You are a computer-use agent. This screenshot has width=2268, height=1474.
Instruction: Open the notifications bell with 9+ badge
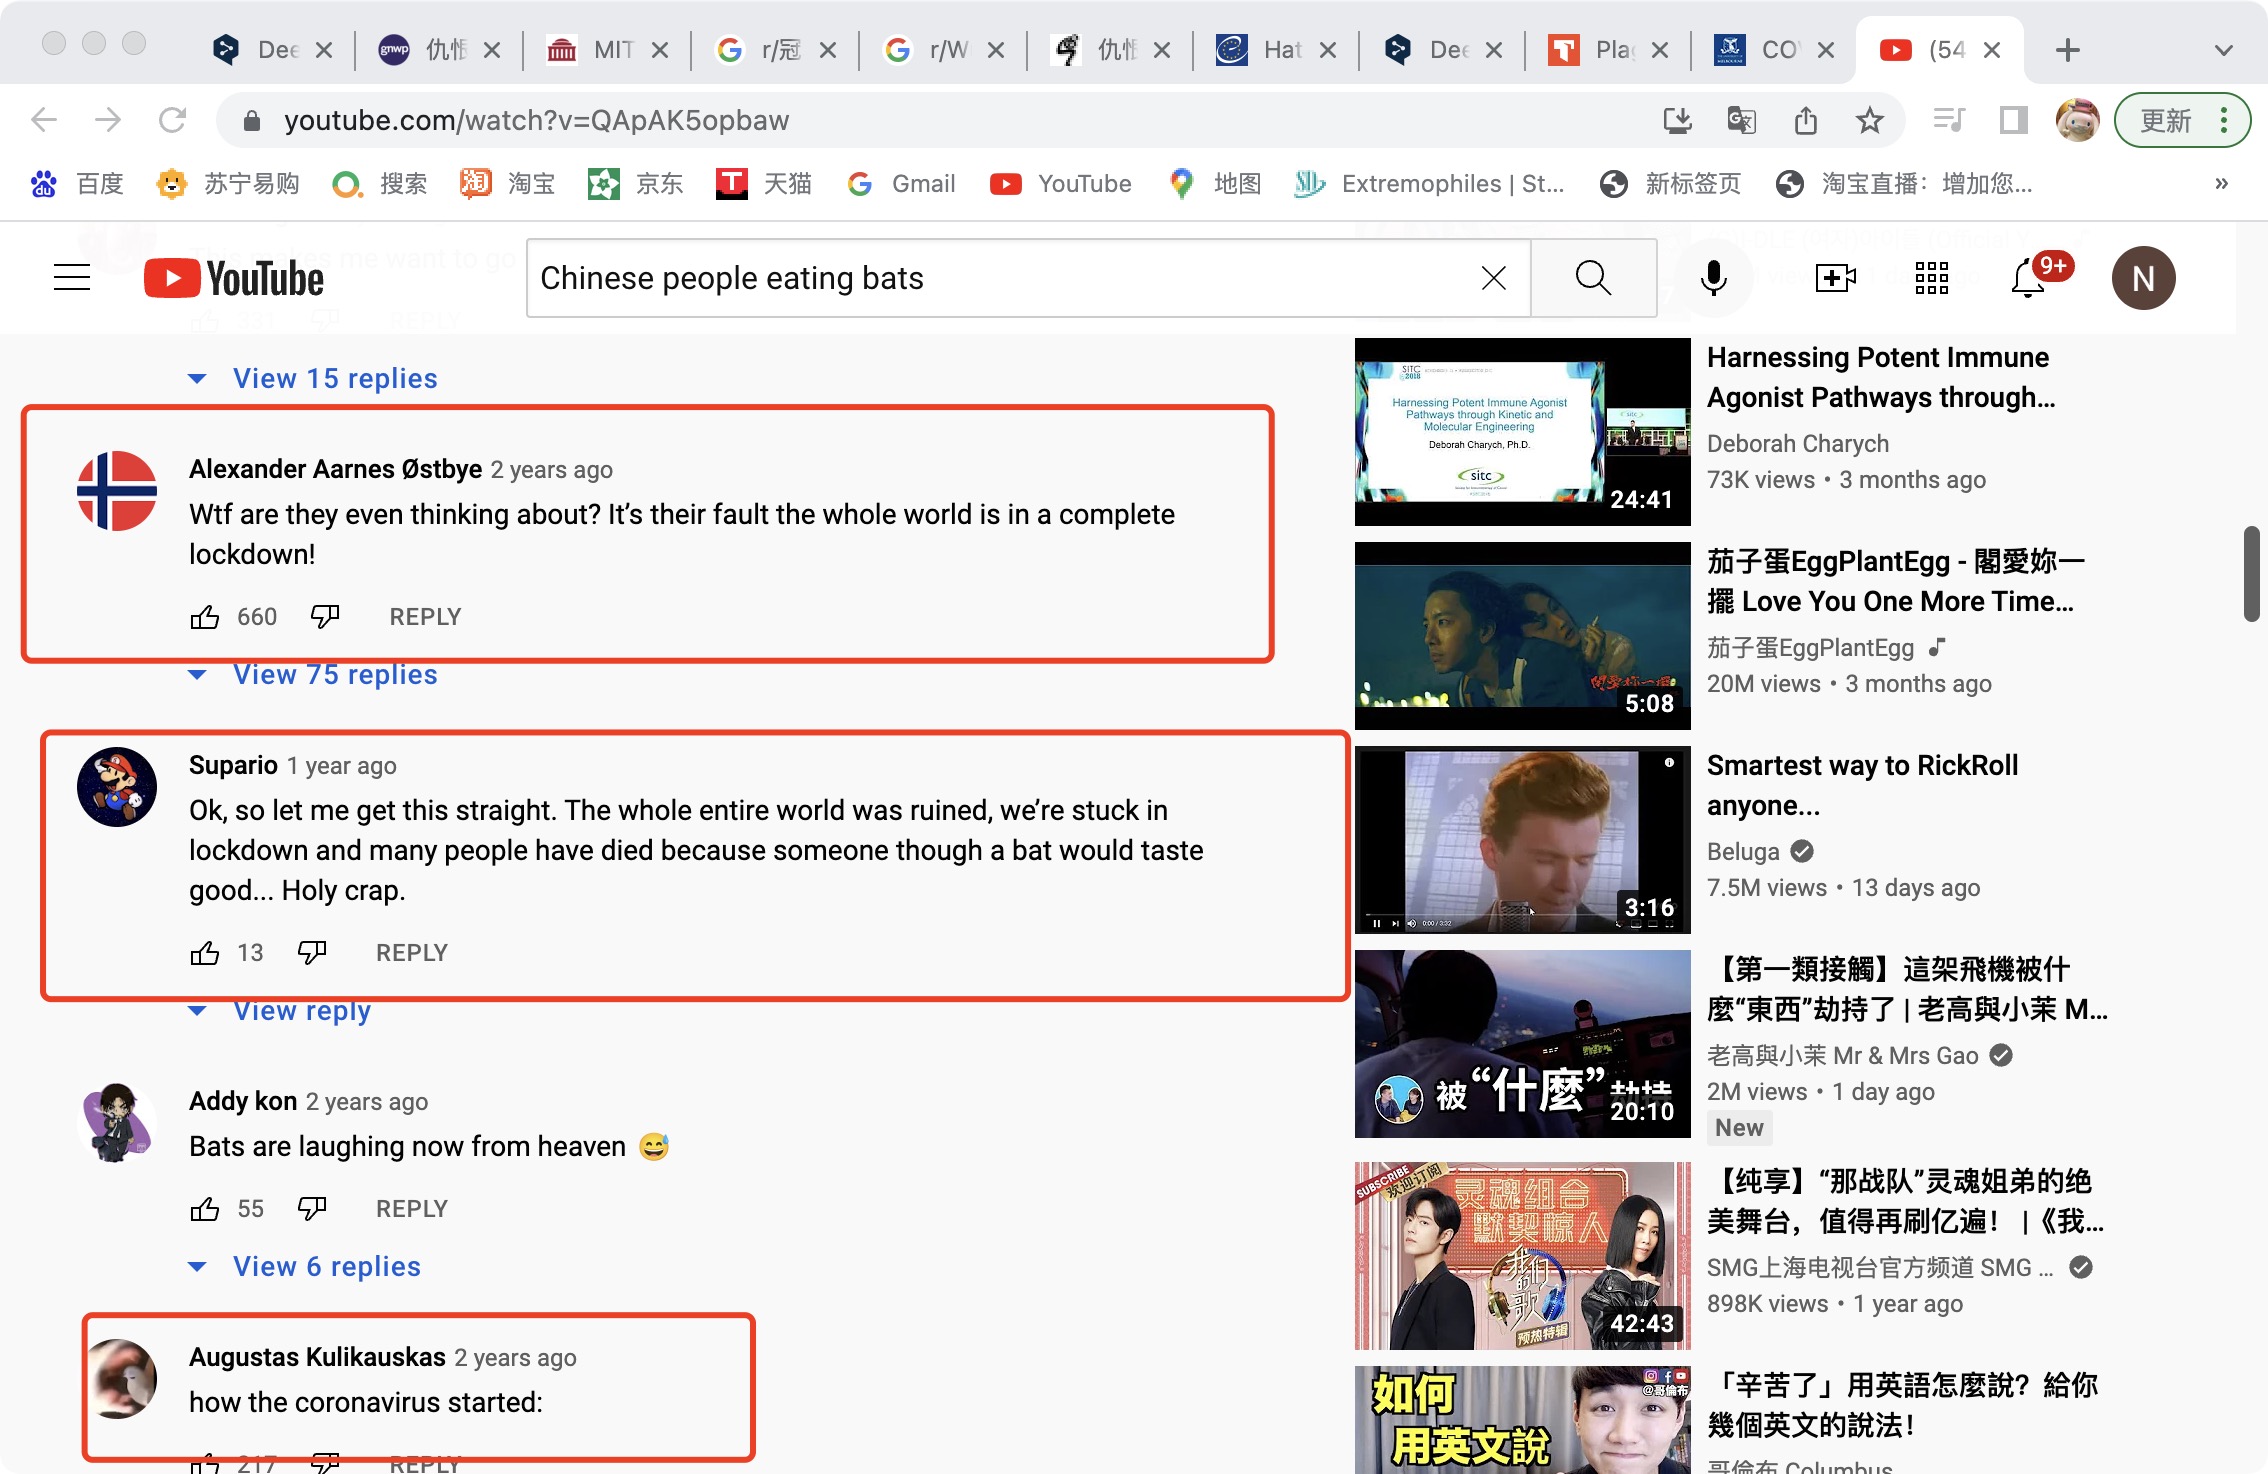click(x=2029, y=278)
